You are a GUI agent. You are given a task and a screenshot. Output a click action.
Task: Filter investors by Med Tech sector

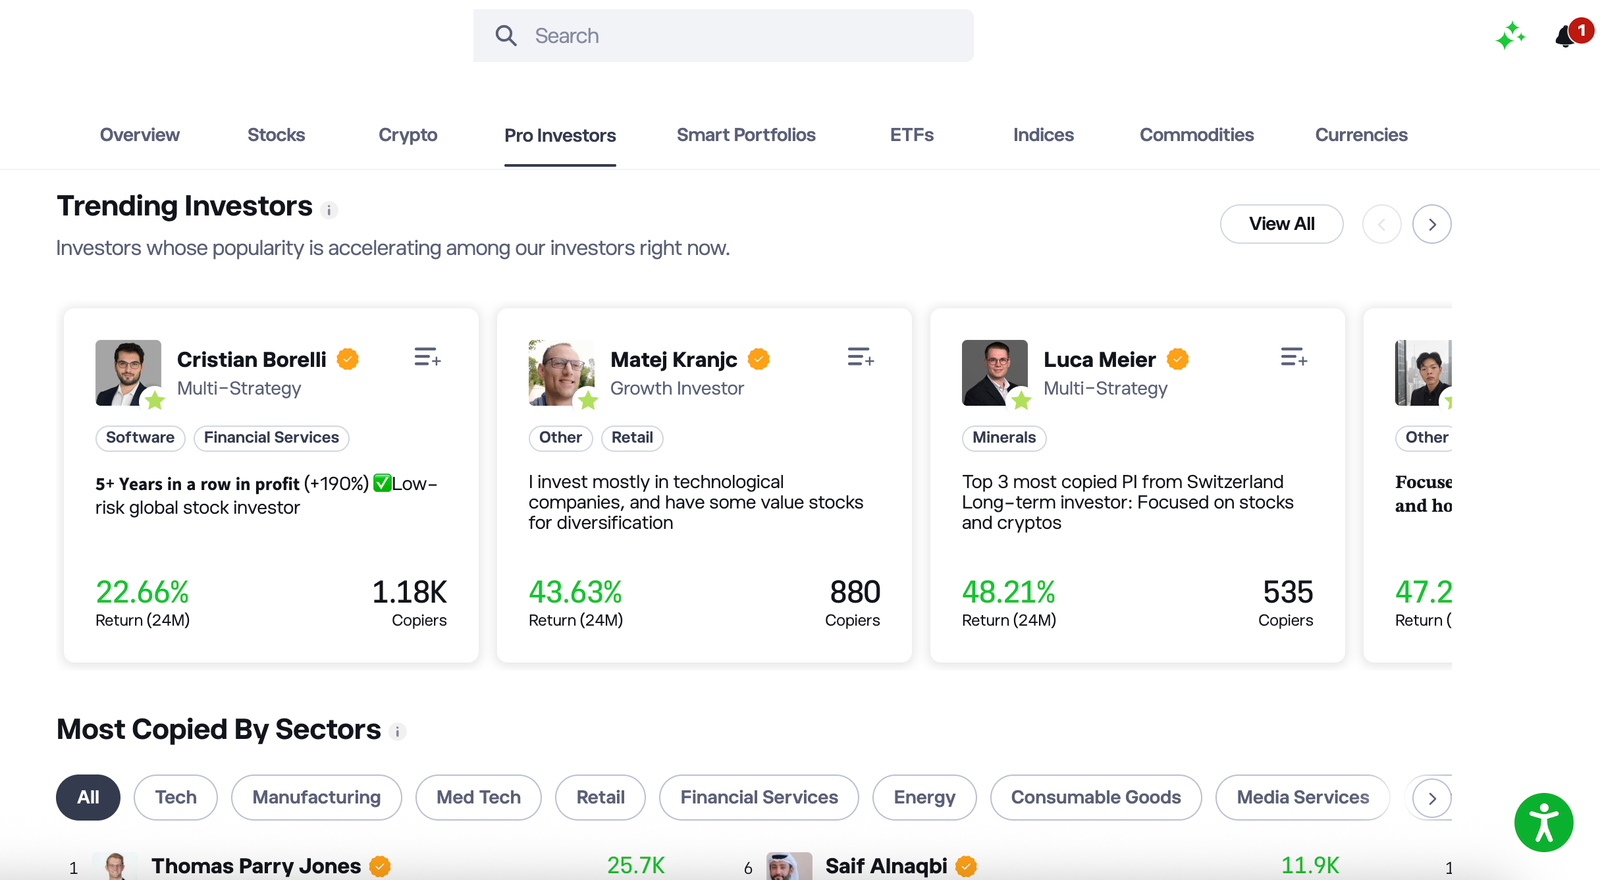tap(478, 797)
